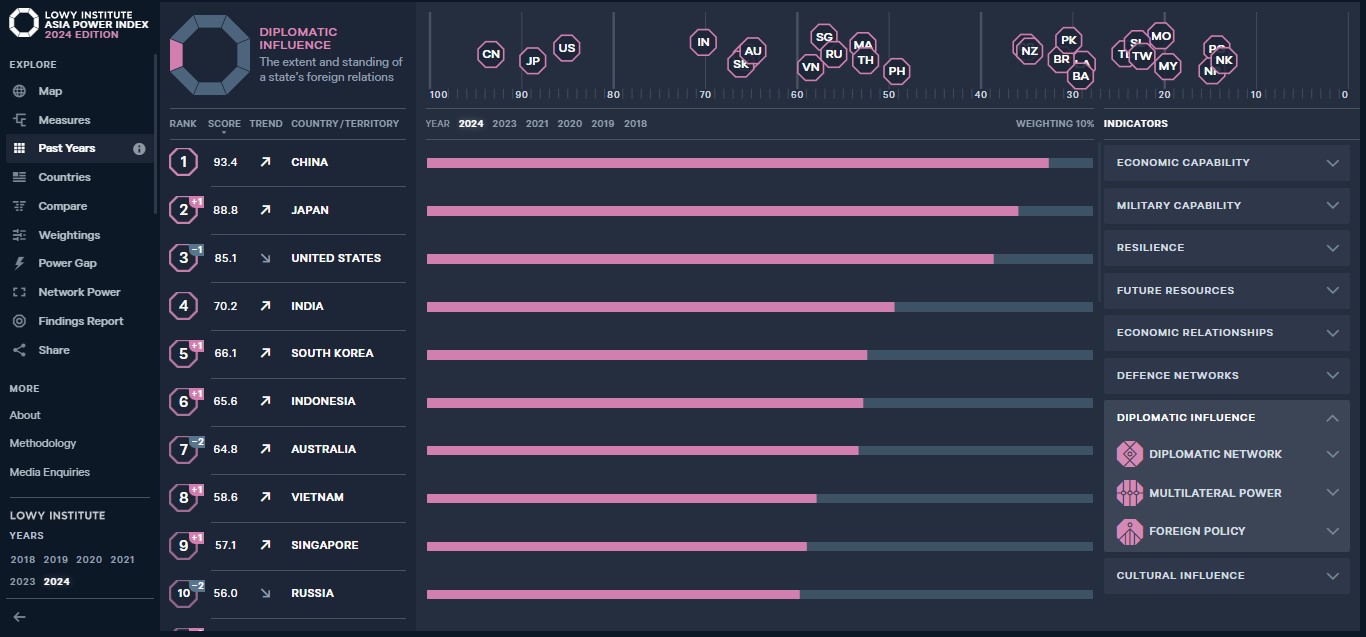
Task: Select the 2024 chart year tab
Action: click(471, 124)
